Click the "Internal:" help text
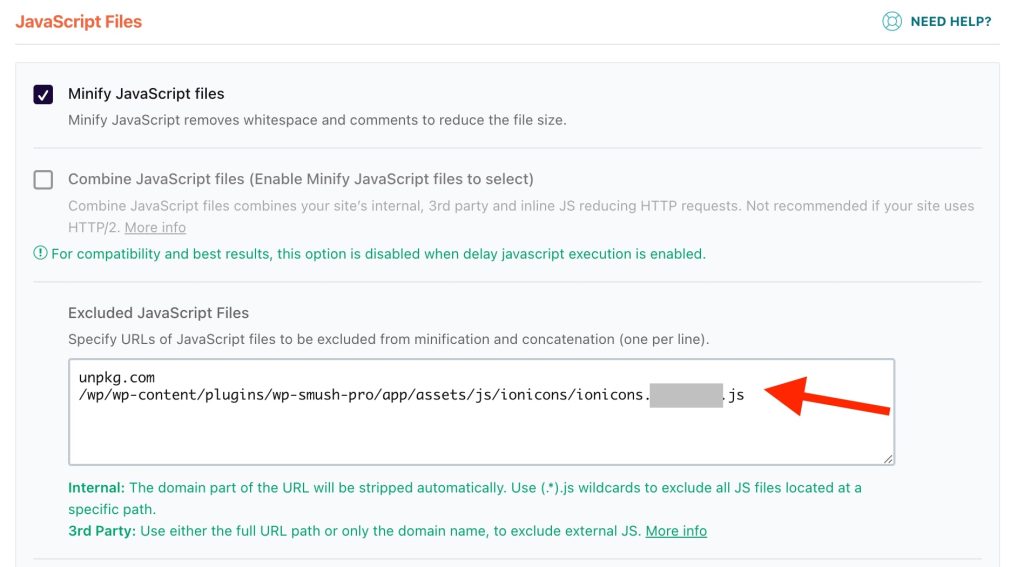The height and width of the screenshot is (567, 1024). click(96, 488)
